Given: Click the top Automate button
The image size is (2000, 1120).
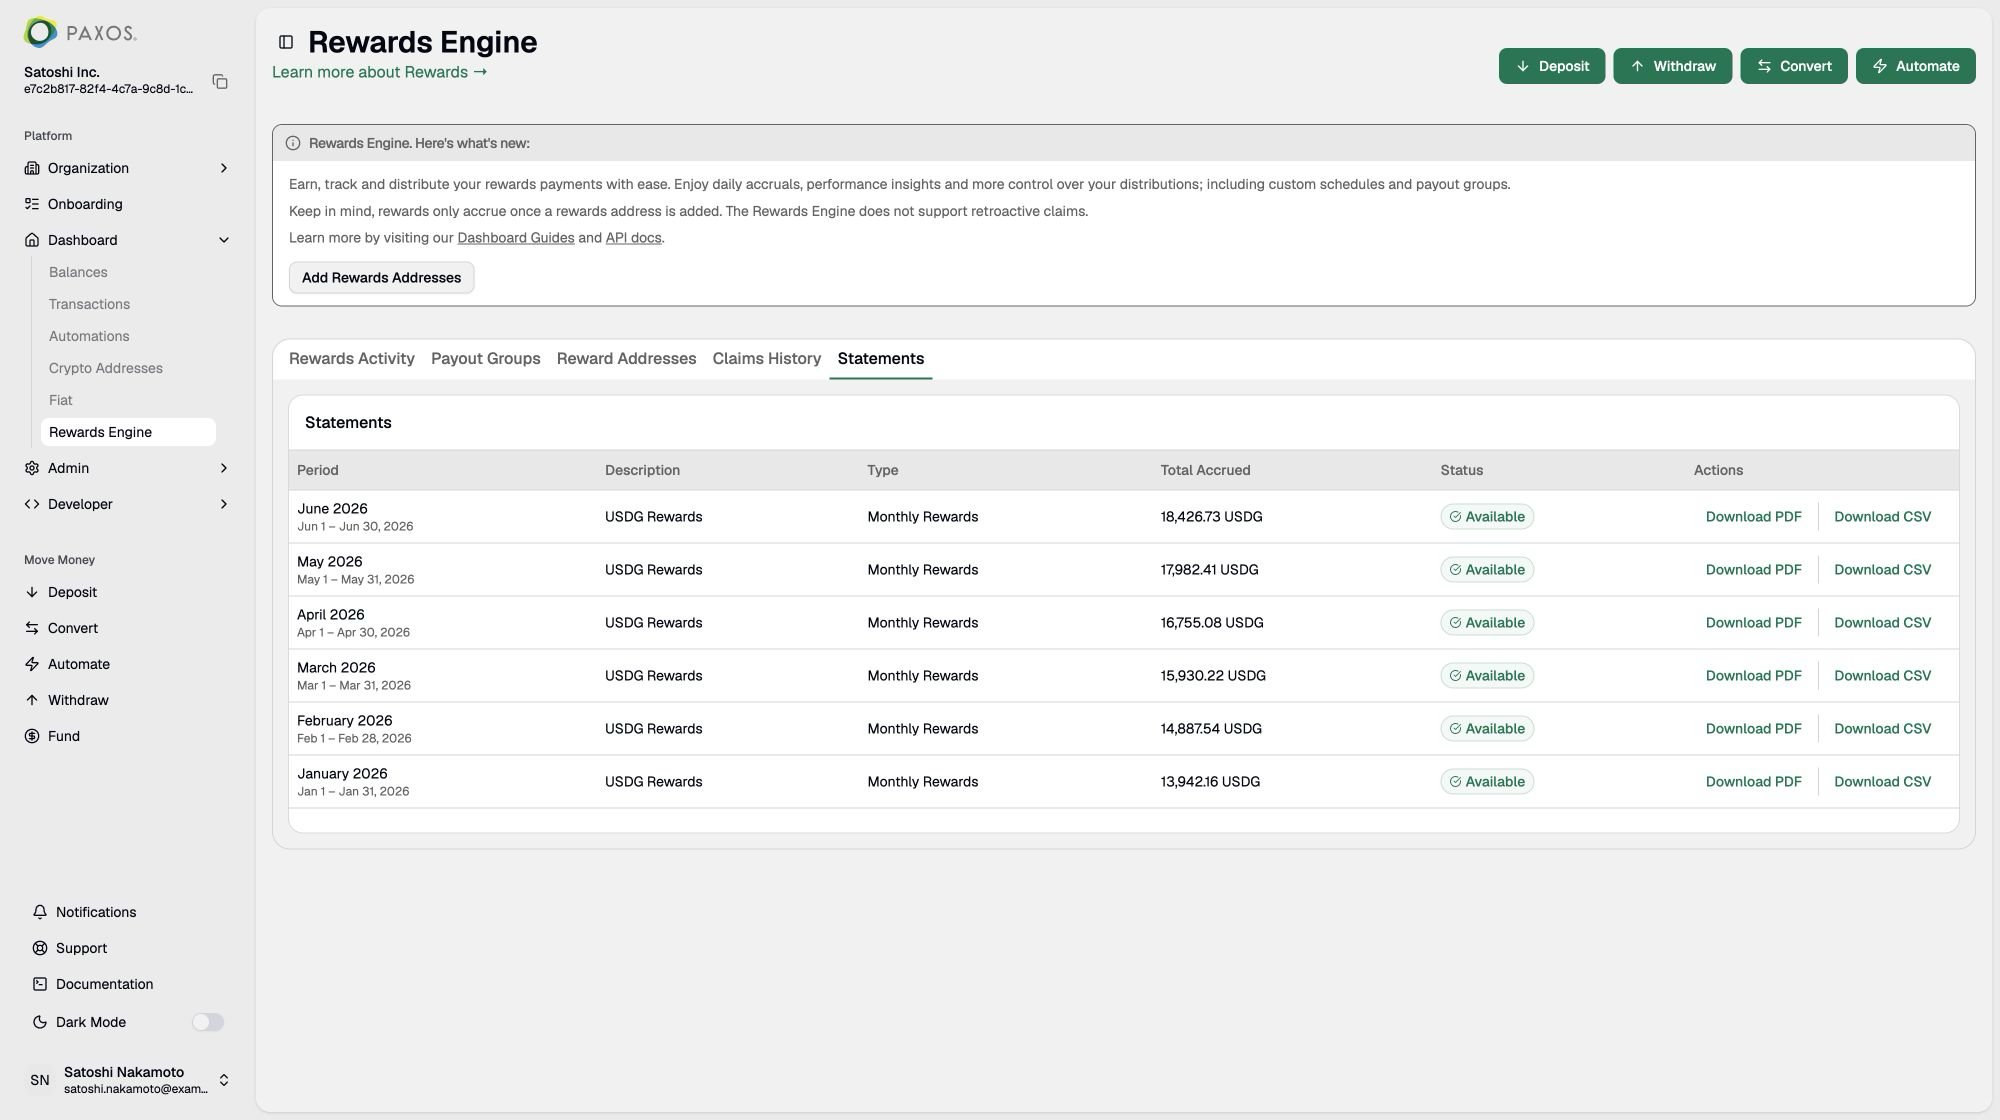Looking at the screenshot, I should (x=1916, y=66).
